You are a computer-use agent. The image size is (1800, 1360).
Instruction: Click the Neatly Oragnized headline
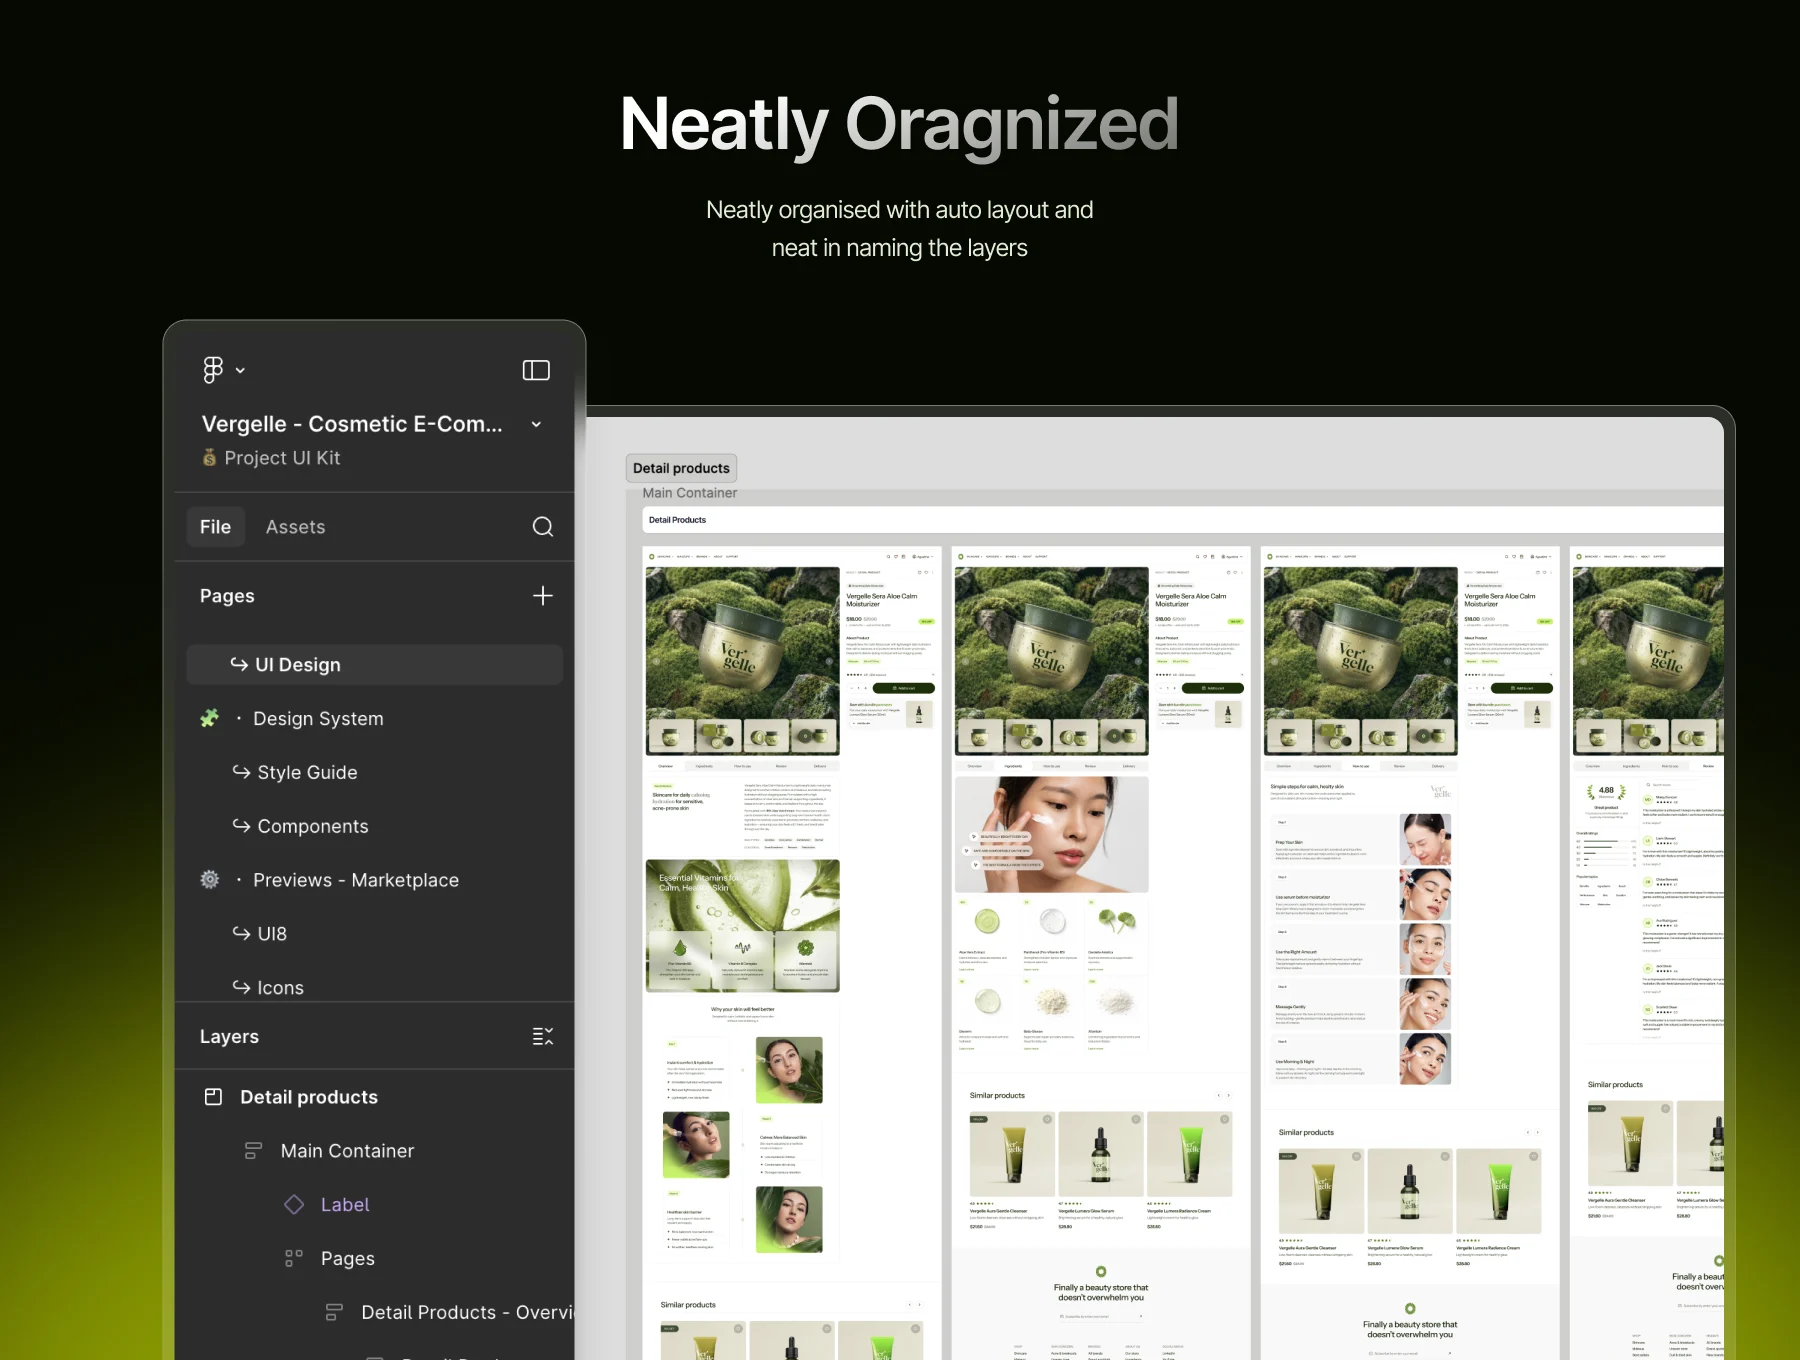(x=899, y=125)
